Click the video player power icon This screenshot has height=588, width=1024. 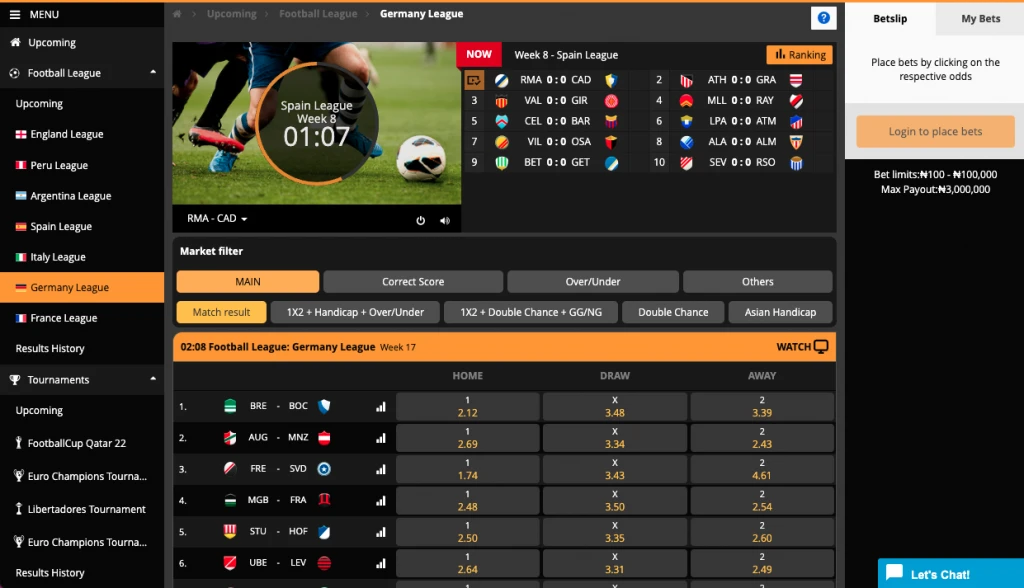pyautogui.click(x=421, y=221)
